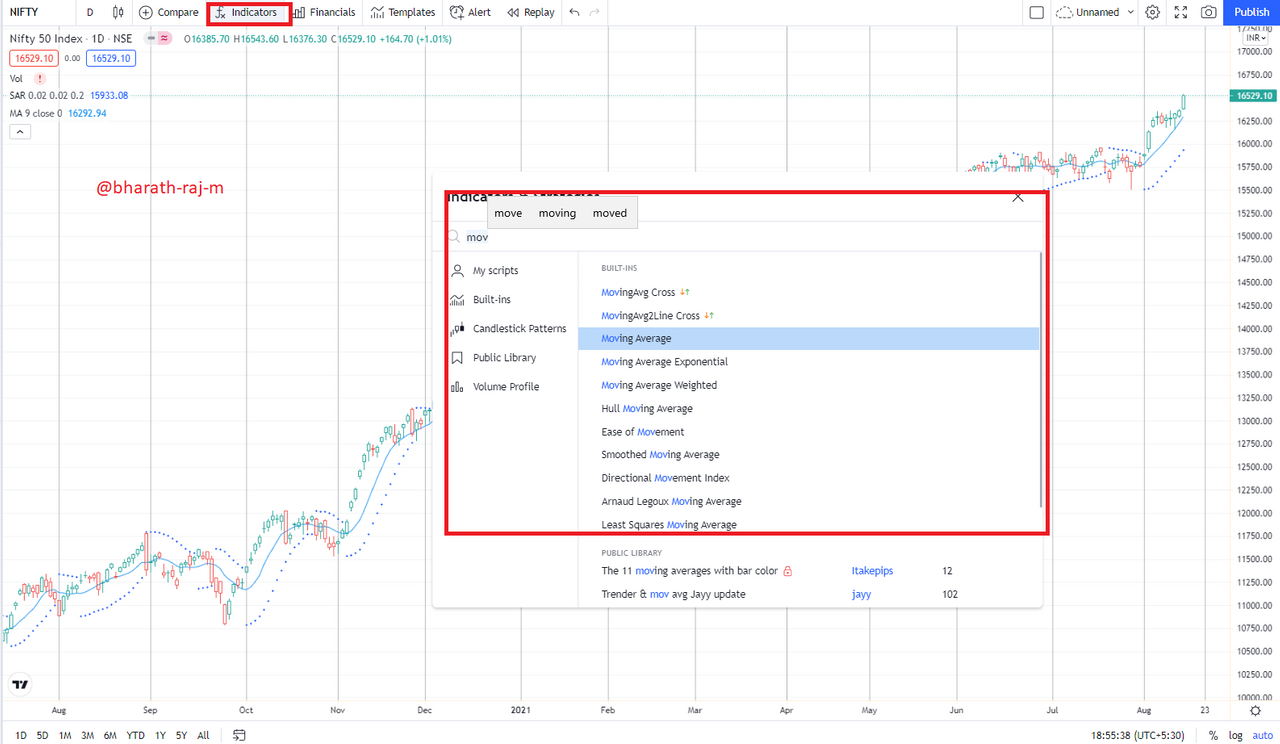Viewport: 1280px width, 744px height.
Task: Close the Indicators dialog
Action: pyautogui.click(x=1018, y=197)
